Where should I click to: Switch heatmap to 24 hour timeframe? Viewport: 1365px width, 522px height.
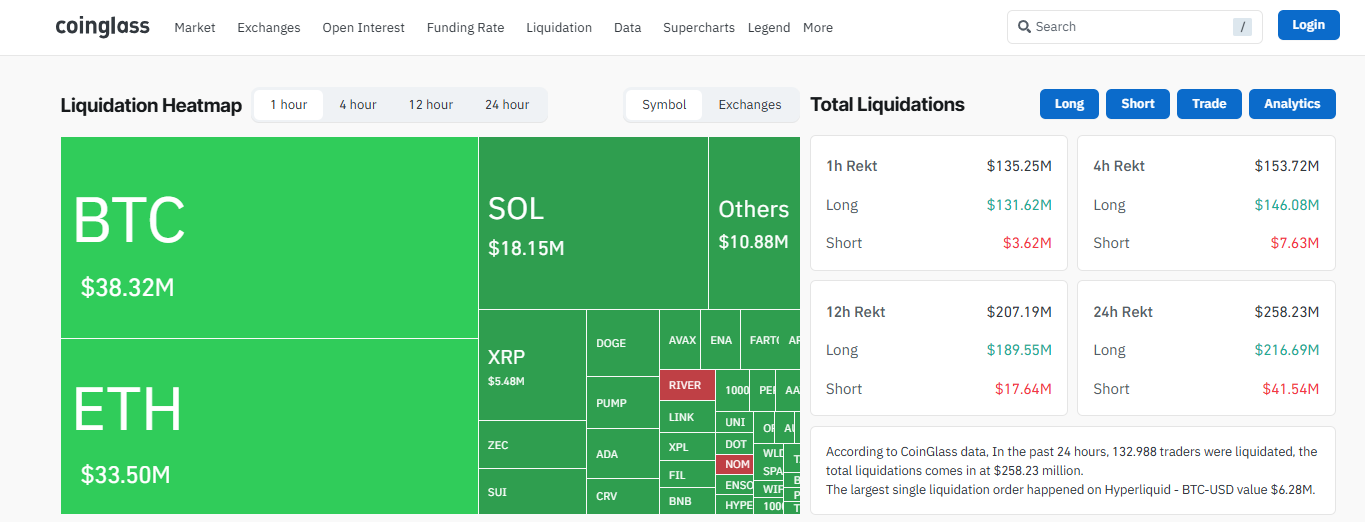pyautogui.click(x=507, y=105)
